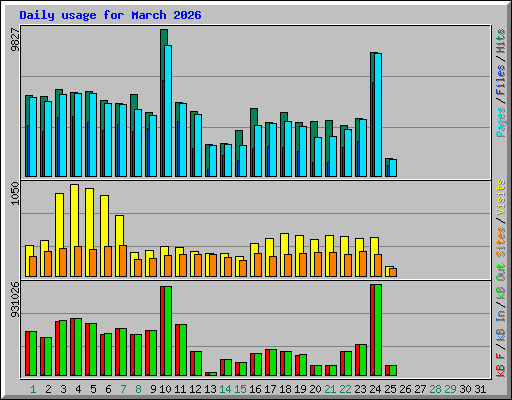The width and height of the screenshot is (512, 400).
Task: Click day 16 on the date axis
Action: pyautogui.click(x=255, y=389)
